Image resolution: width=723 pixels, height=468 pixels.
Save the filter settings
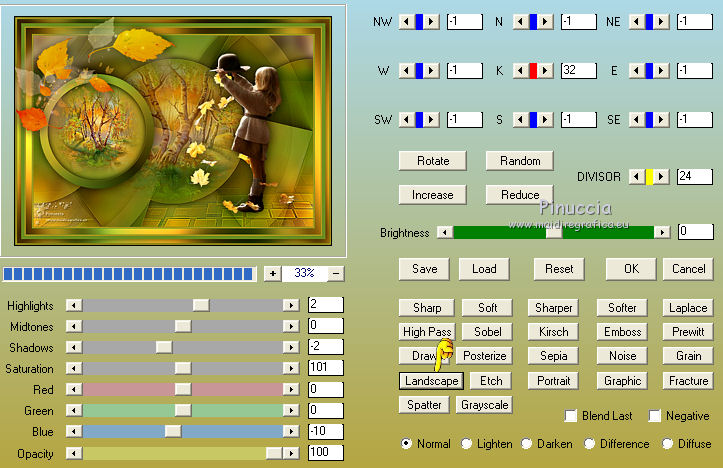click(424, 269)
